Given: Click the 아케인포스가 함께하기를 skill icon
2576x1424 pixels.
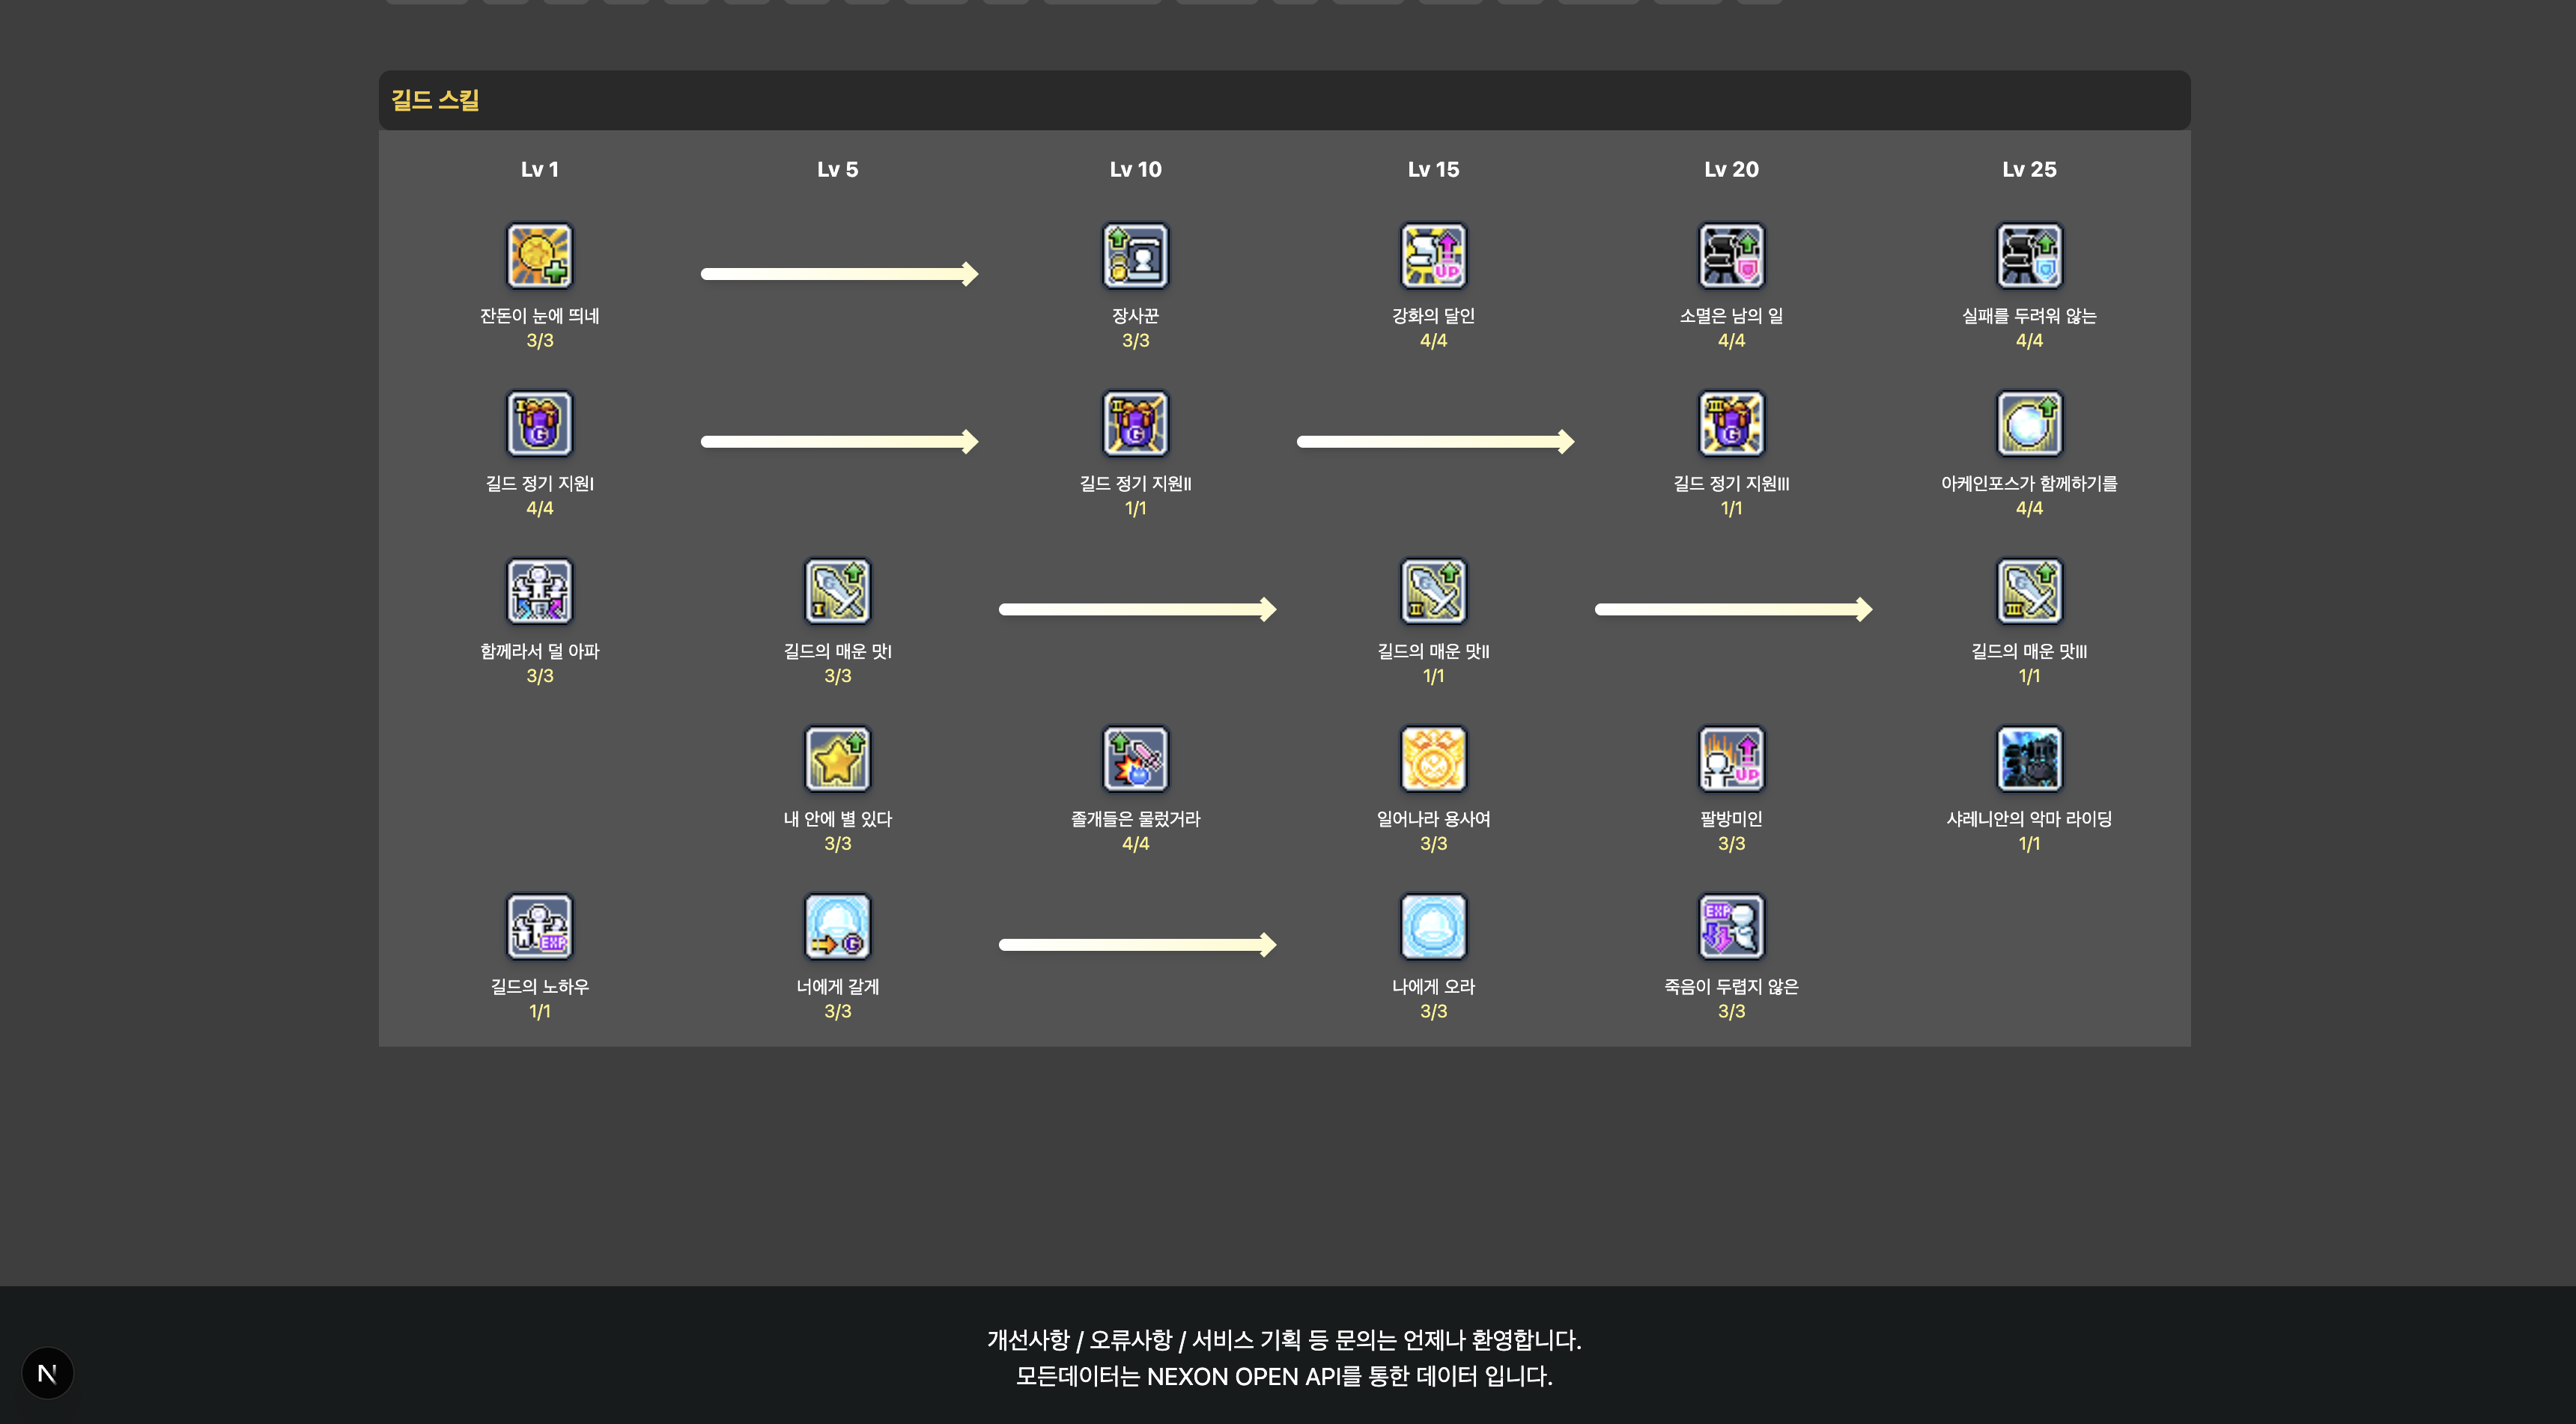Looking at the screenshot, I should coord(2029,423).
